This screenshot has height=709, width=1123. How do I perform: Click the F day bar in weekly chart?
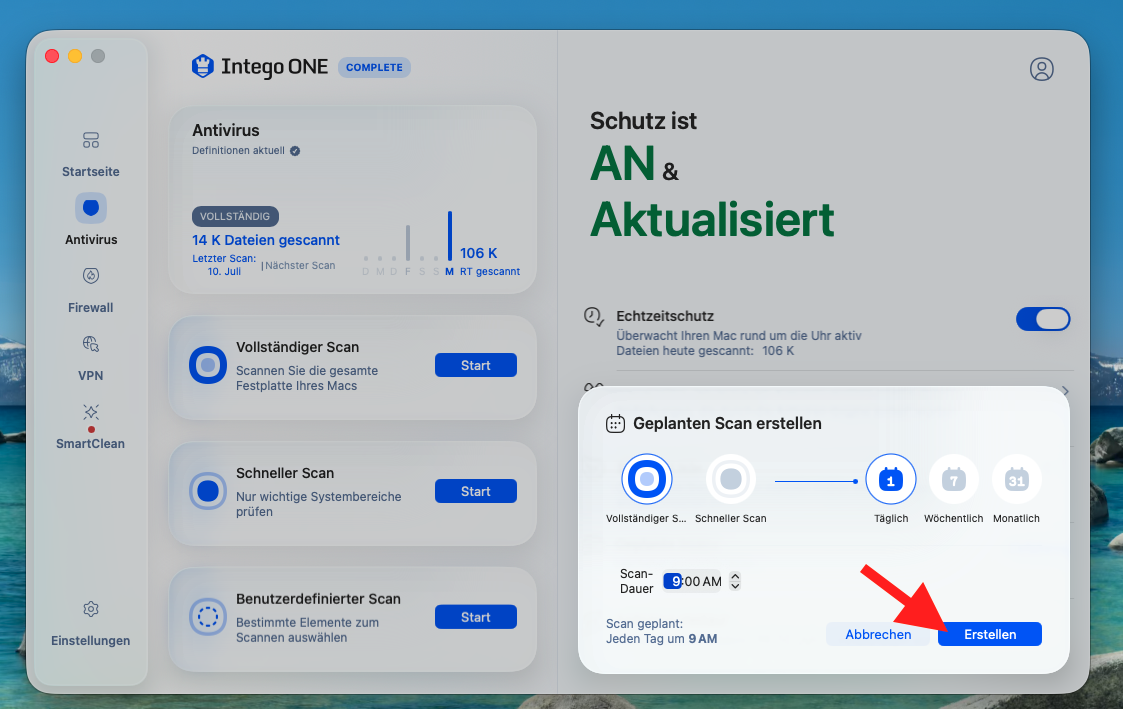(408, 243)
